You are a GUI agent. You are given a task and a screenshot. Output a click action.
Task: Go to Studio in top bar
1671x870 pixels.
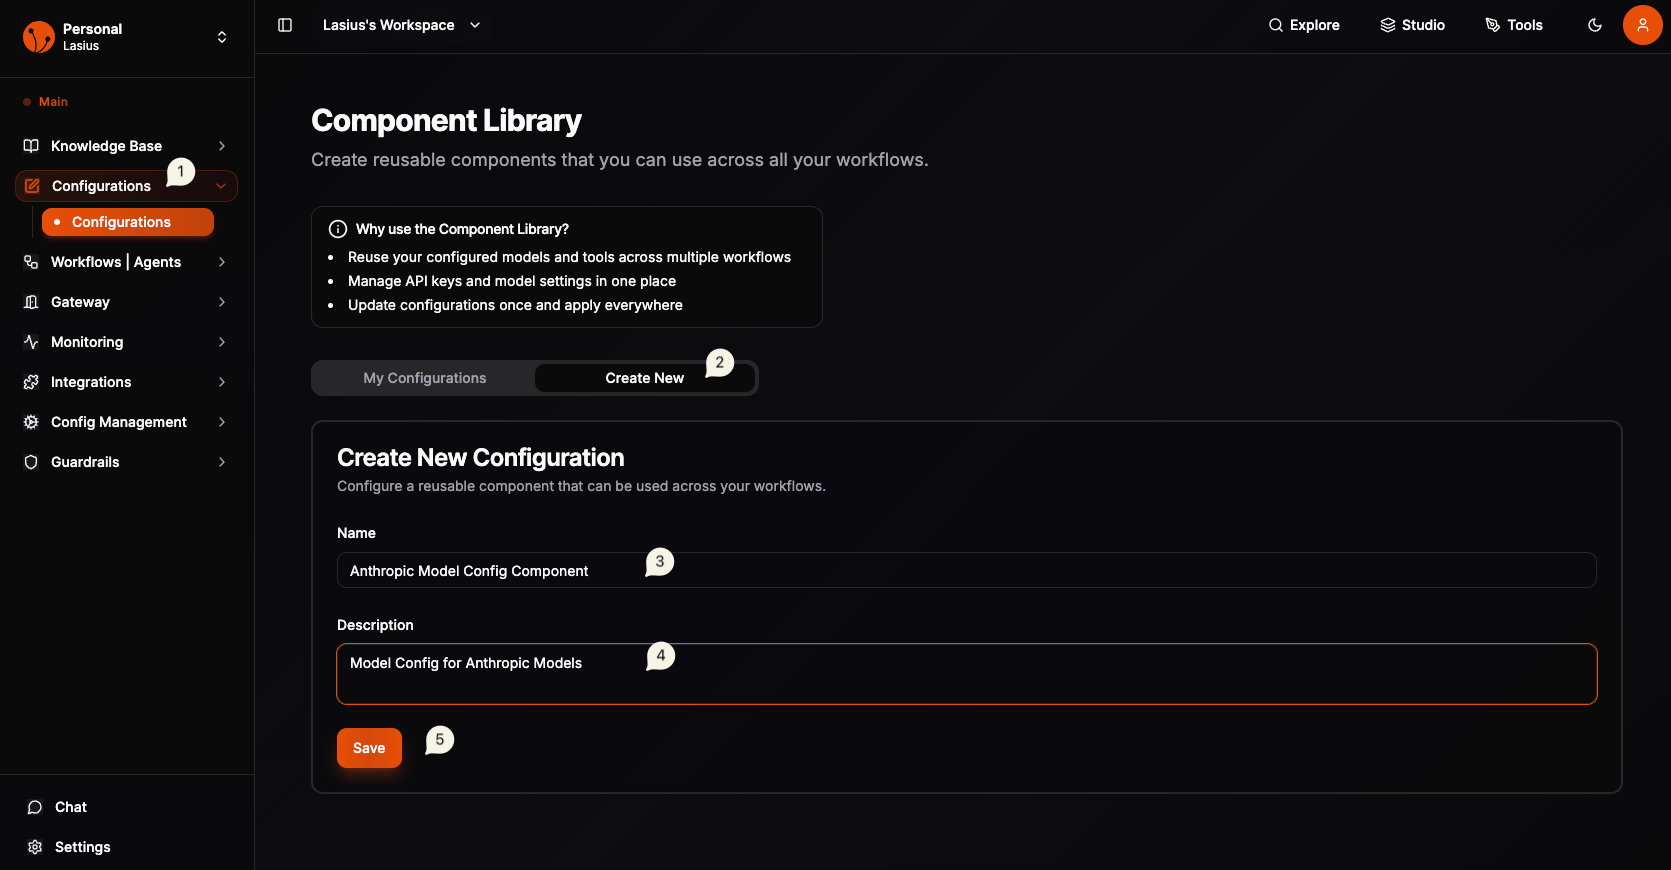tap(1413, 25)
